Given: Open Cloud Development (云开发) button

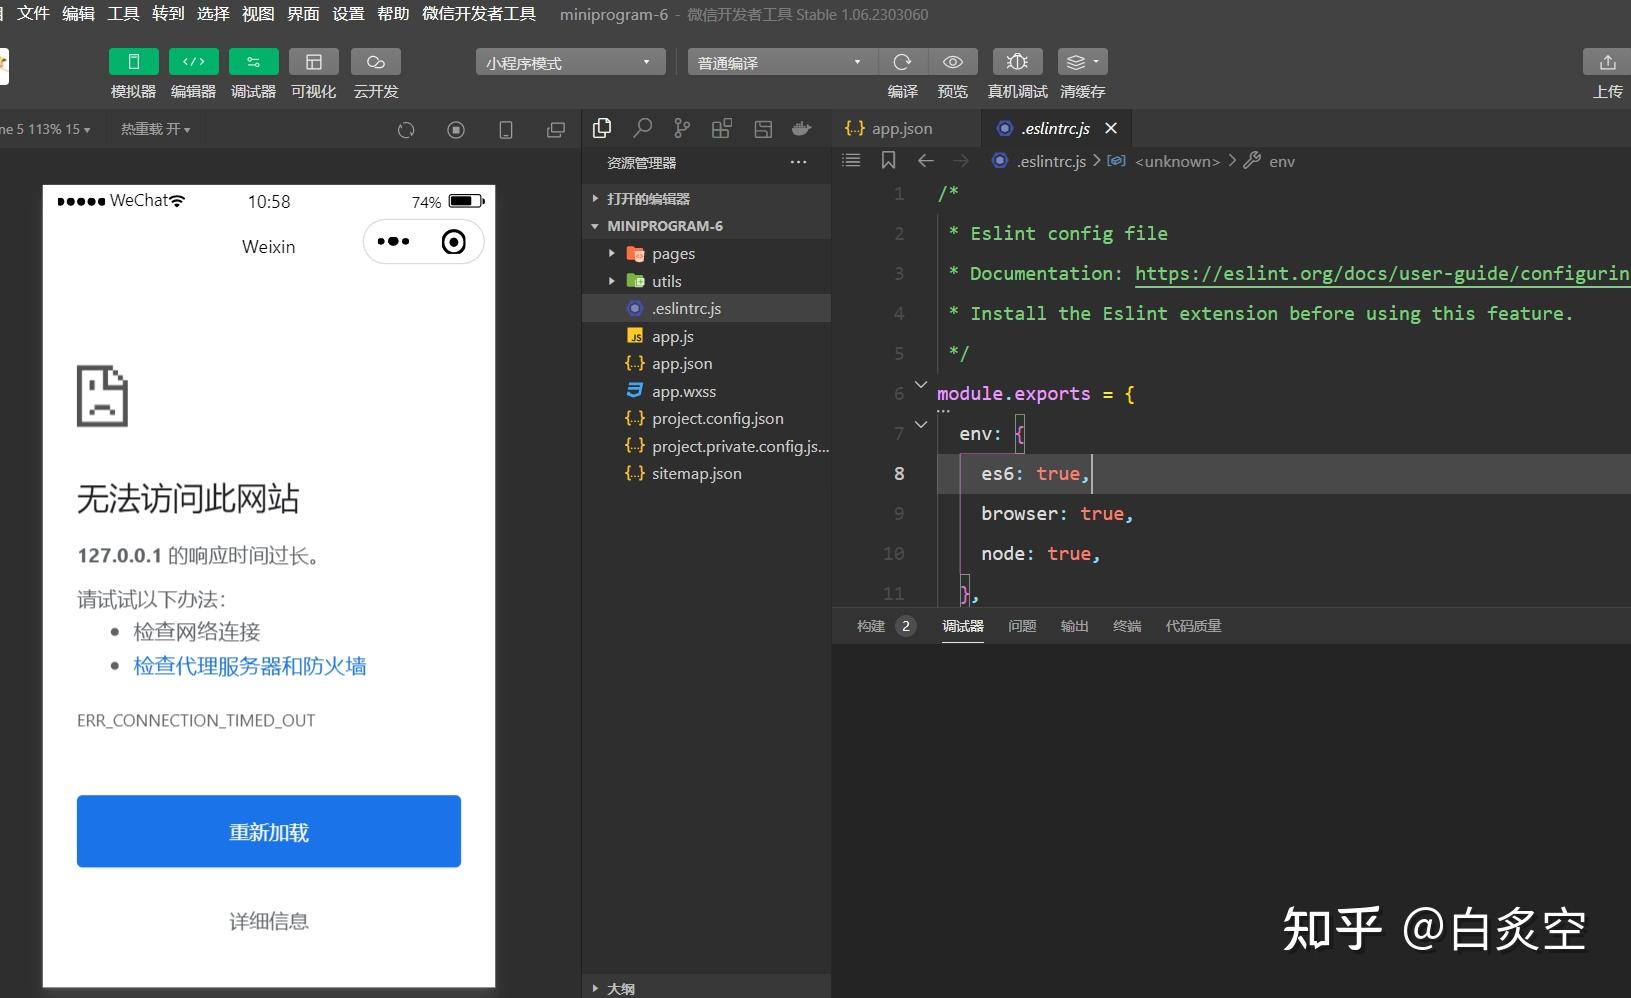Looking at the screenshot, I should tap(376, 62).
